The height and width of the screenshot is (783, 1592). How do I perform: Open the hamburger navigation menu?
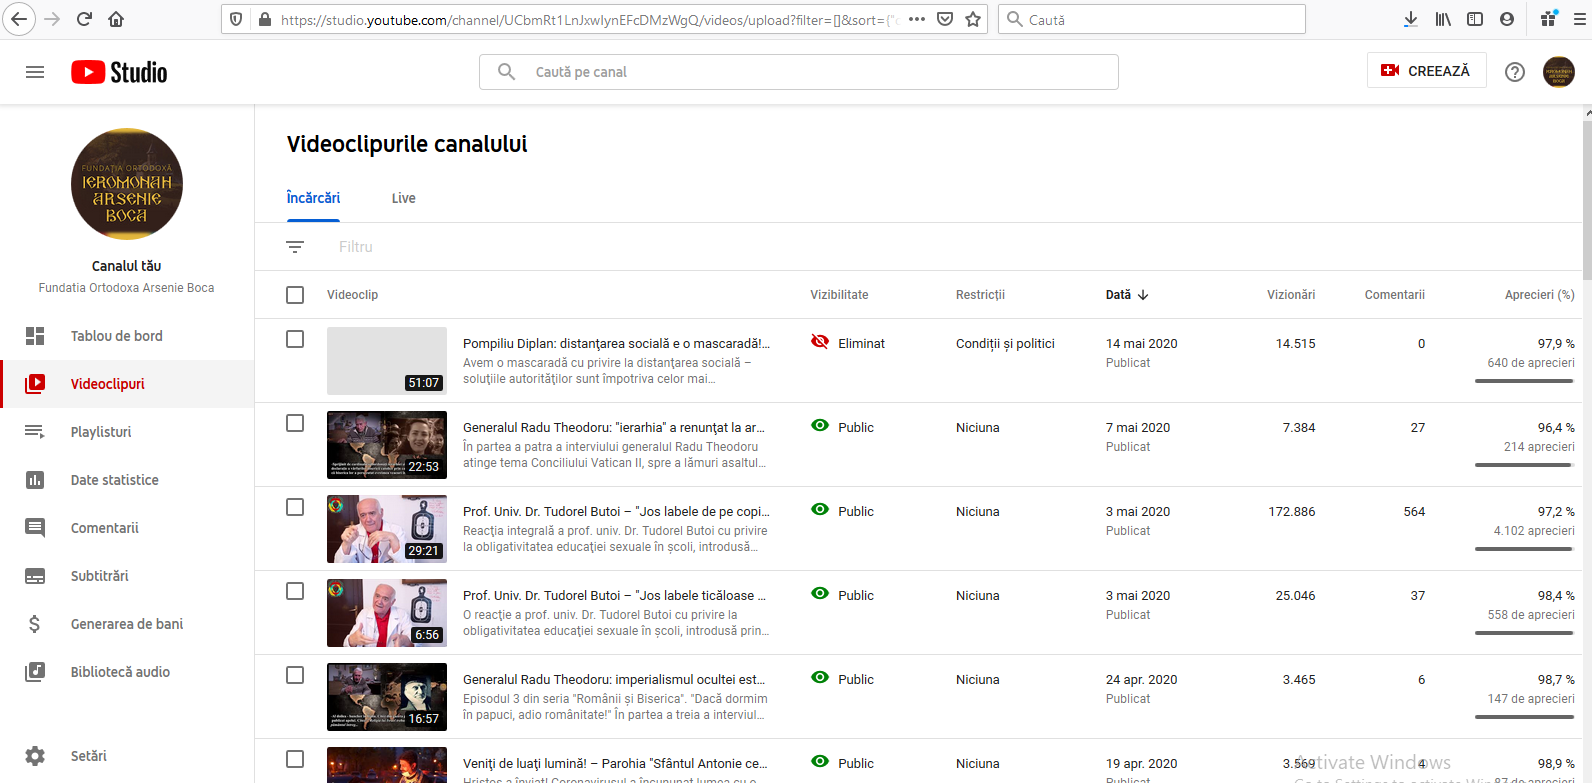tap(35, 72)
